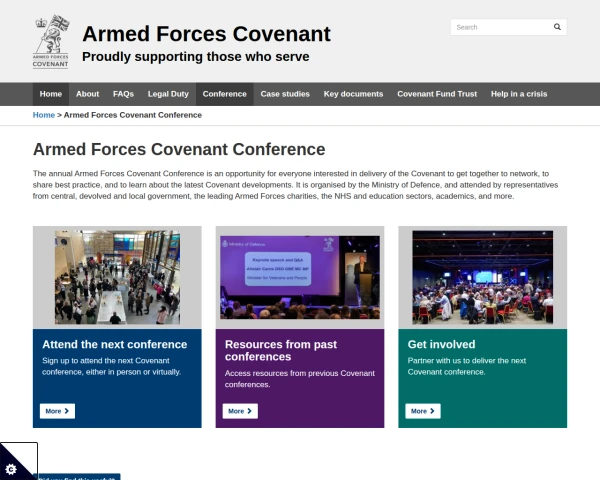600x480 pixels.
Task: Open the Home navigation tab
Action: click(50, 94)
